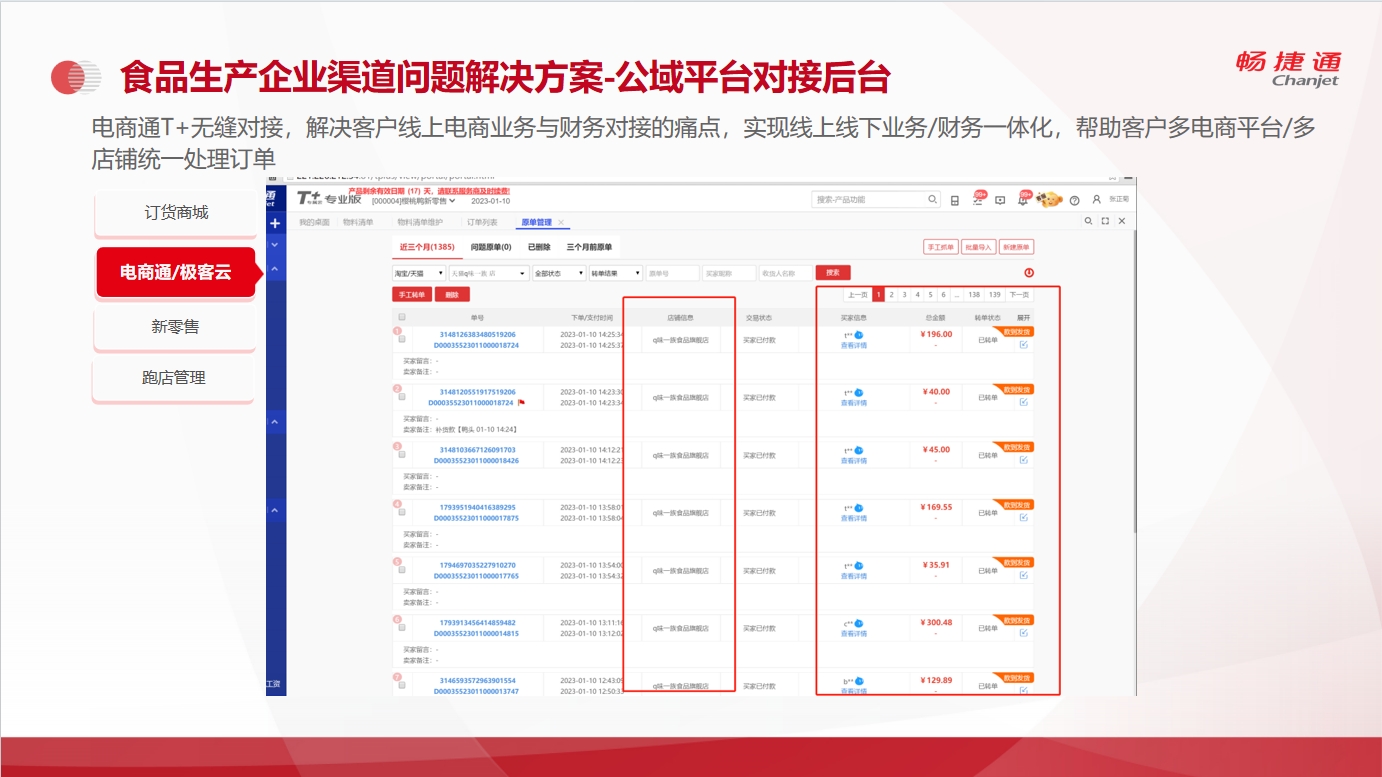Select the 问题原单(0) tab
This screenshot has width=1382, height=777.
pyautogui.click(x=491, y=247)
